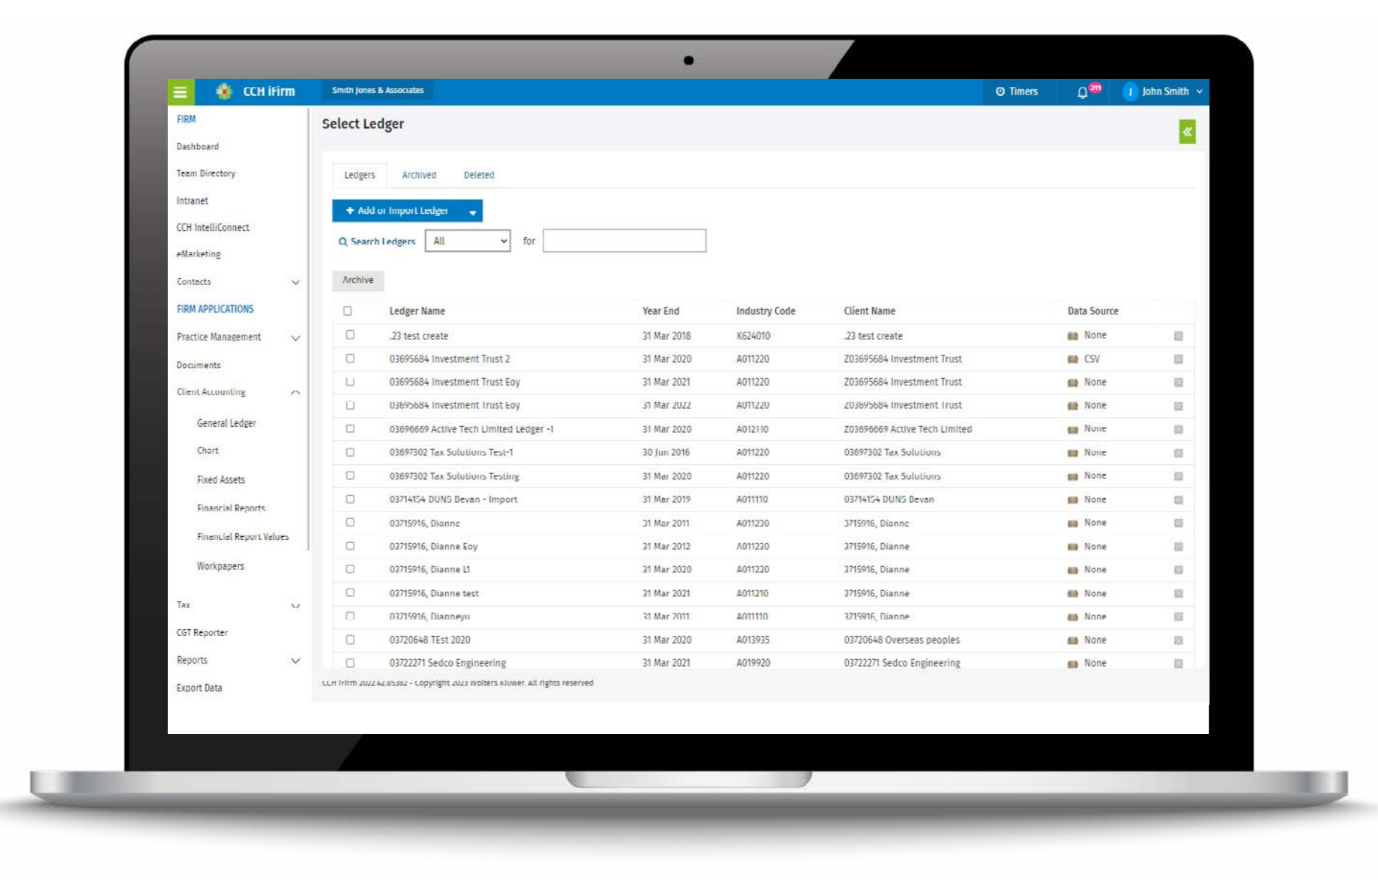Viewport: 1378px width, 889px height.
Task: Switch to the Deleted tab
Action: tap(478, 175)
